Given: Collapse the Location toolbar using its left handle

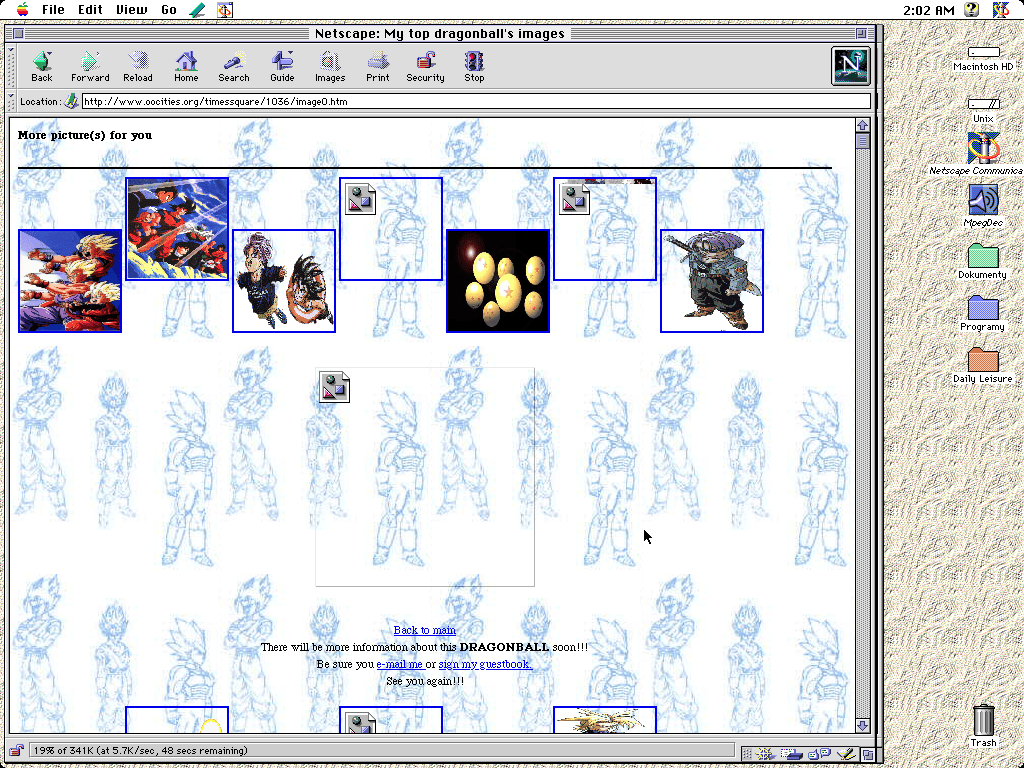Looking at the screenshot, I should click(12, 101).
